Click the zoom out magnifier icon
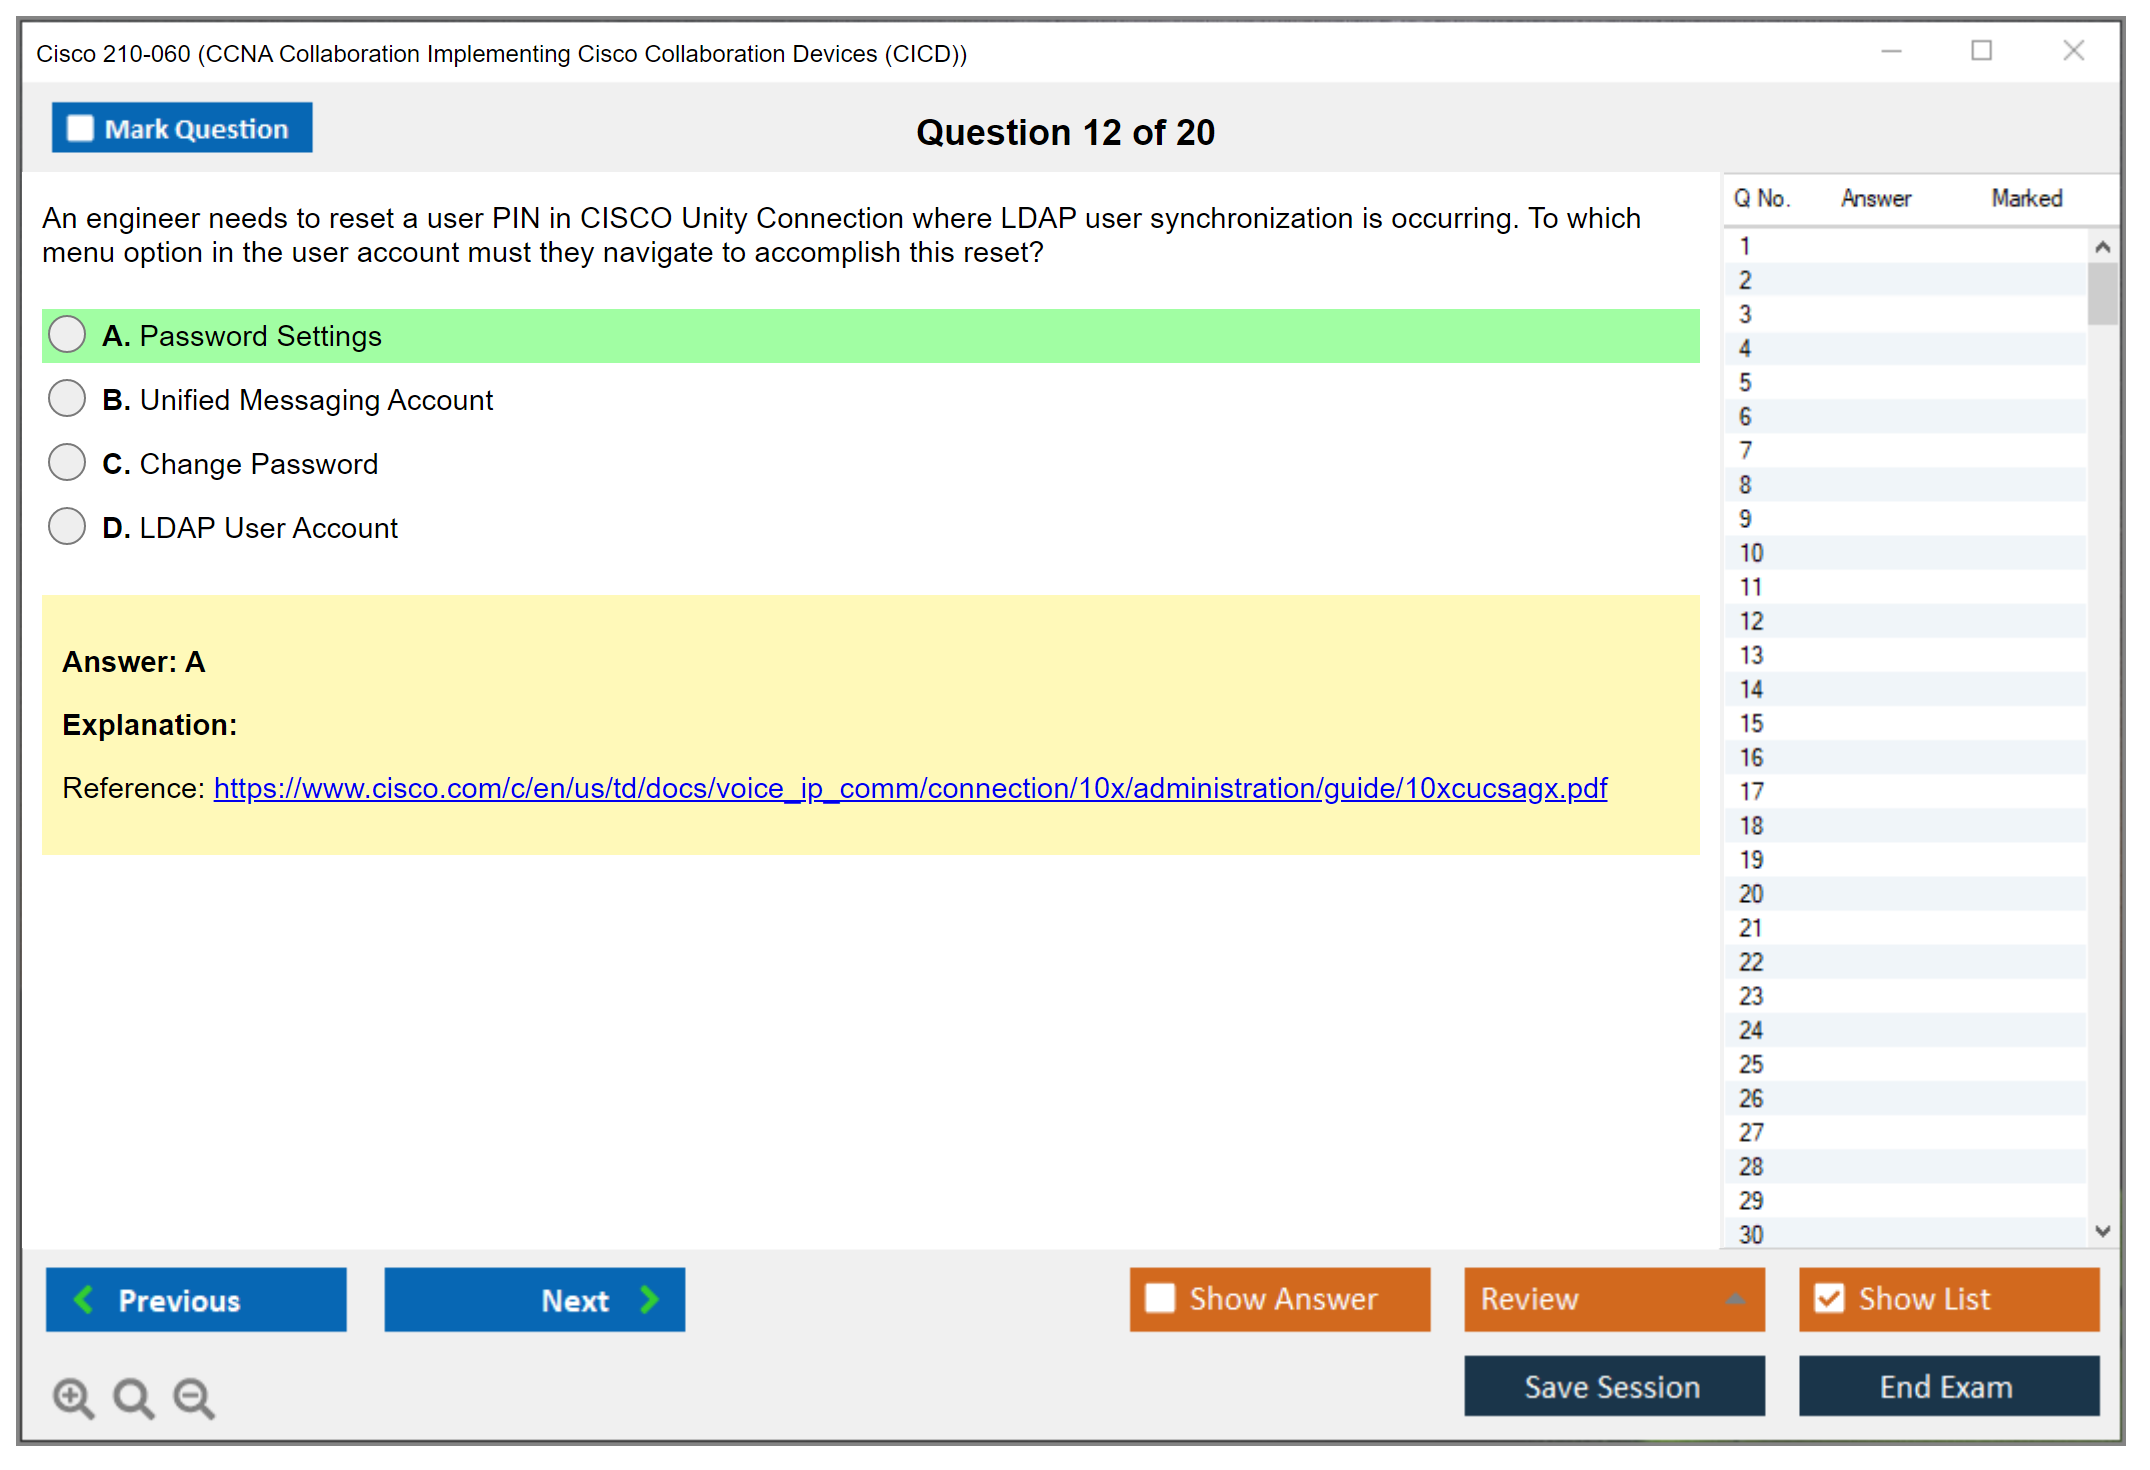 pyautogui.click(x=193, y=1397)
